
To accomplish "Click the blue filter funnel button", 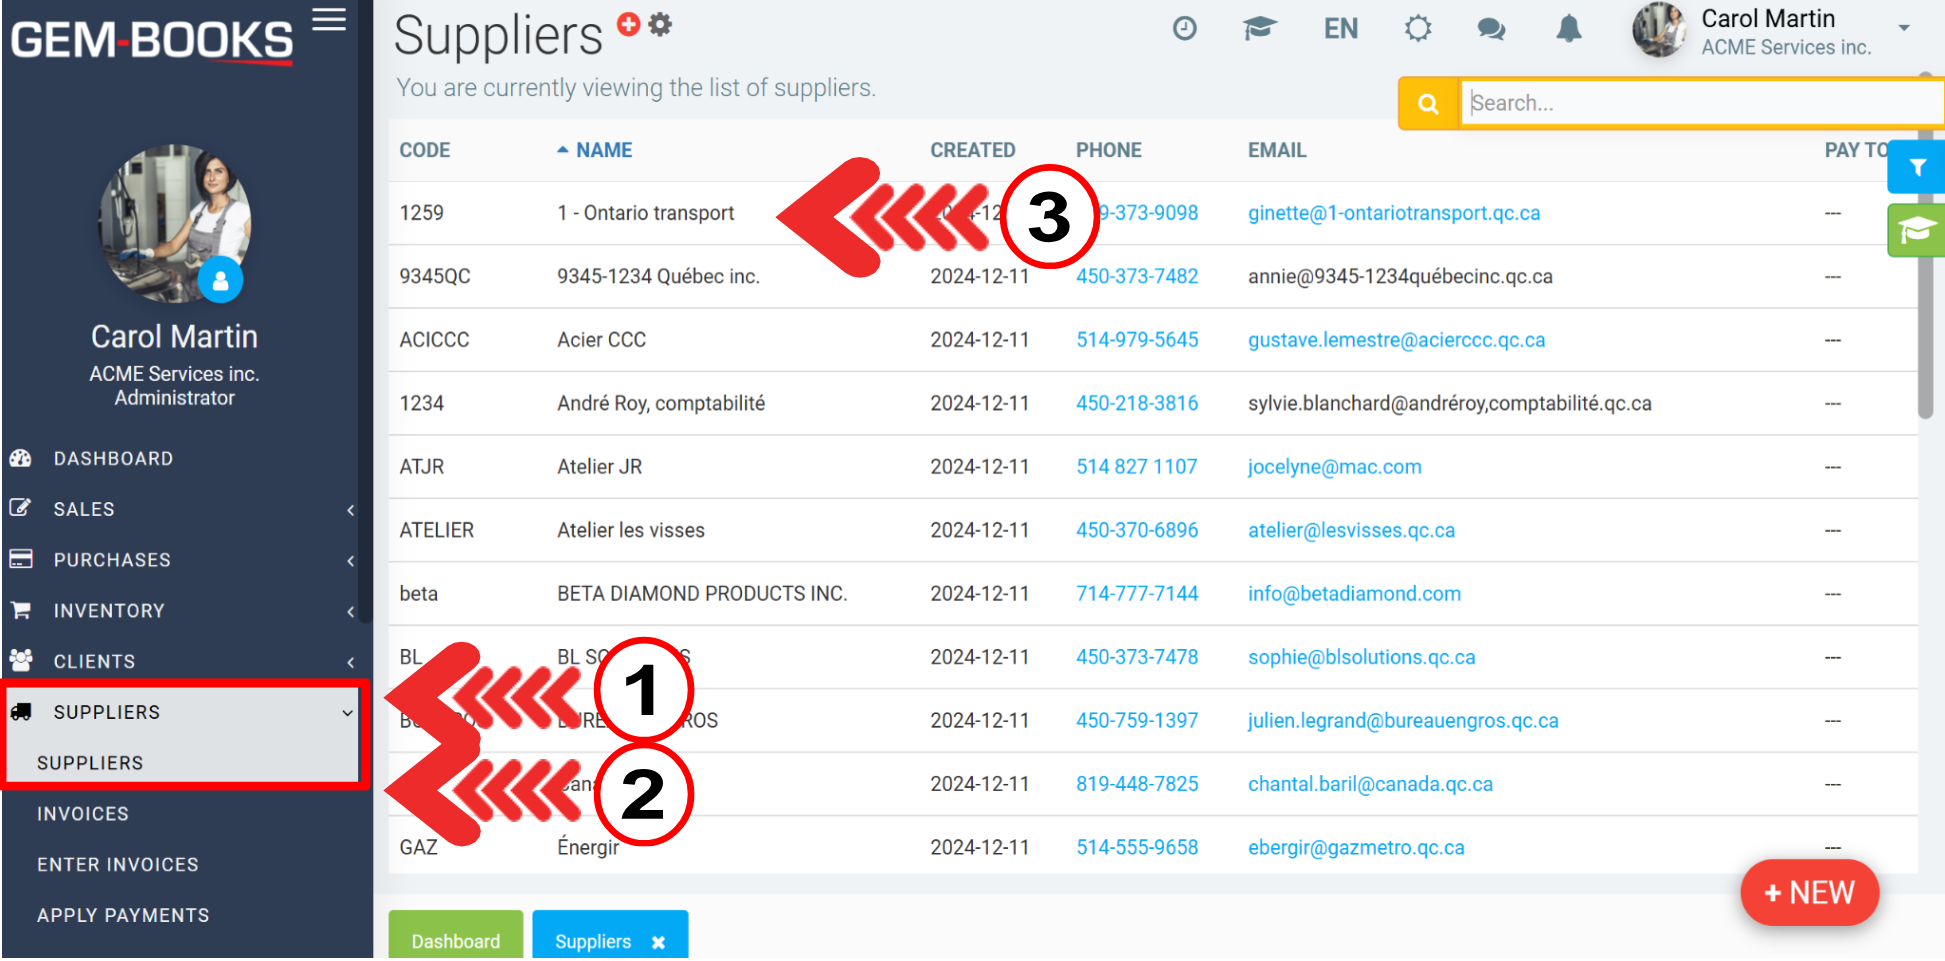I will [x=1916, y=167].
